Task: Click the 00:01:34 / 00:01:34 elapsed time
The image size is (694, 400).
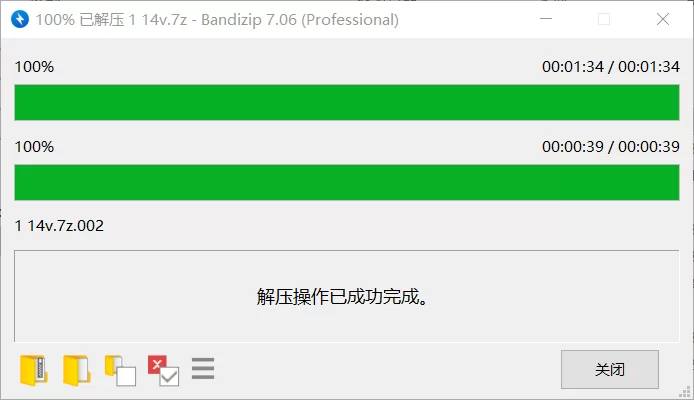Action: coord(611,67)
